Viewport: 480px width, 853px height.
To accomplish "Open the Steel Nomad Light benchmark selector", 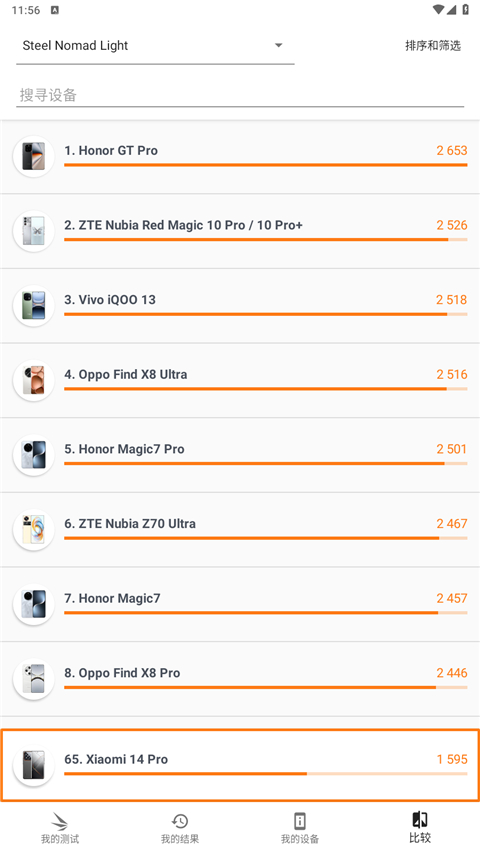I will (x=155, y=46).
